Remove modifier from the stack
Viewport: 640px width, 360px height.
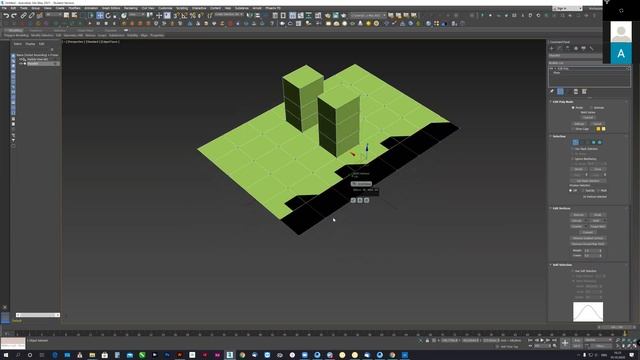coord(576,91)
